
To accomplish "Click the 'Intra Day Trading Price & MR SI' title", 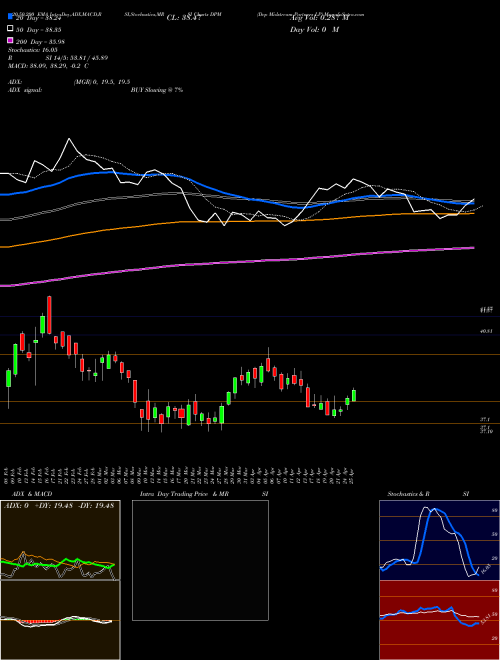I will tap(204, 494).
